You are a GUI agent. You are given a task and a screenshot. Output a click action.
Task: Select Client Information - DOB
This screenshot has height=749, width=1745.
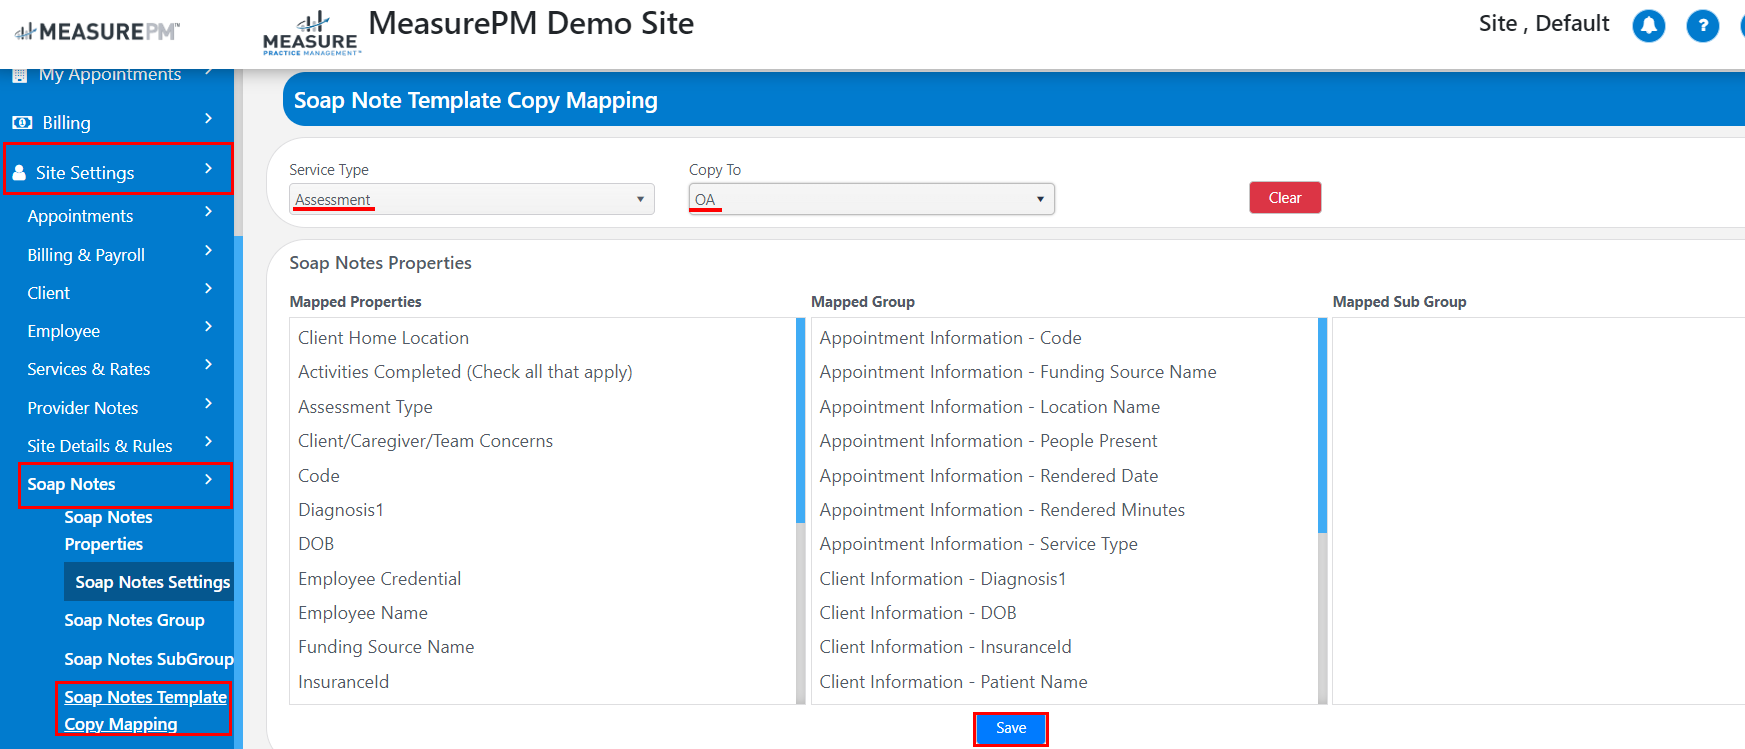pyautogui.click(x=918, y=613)
